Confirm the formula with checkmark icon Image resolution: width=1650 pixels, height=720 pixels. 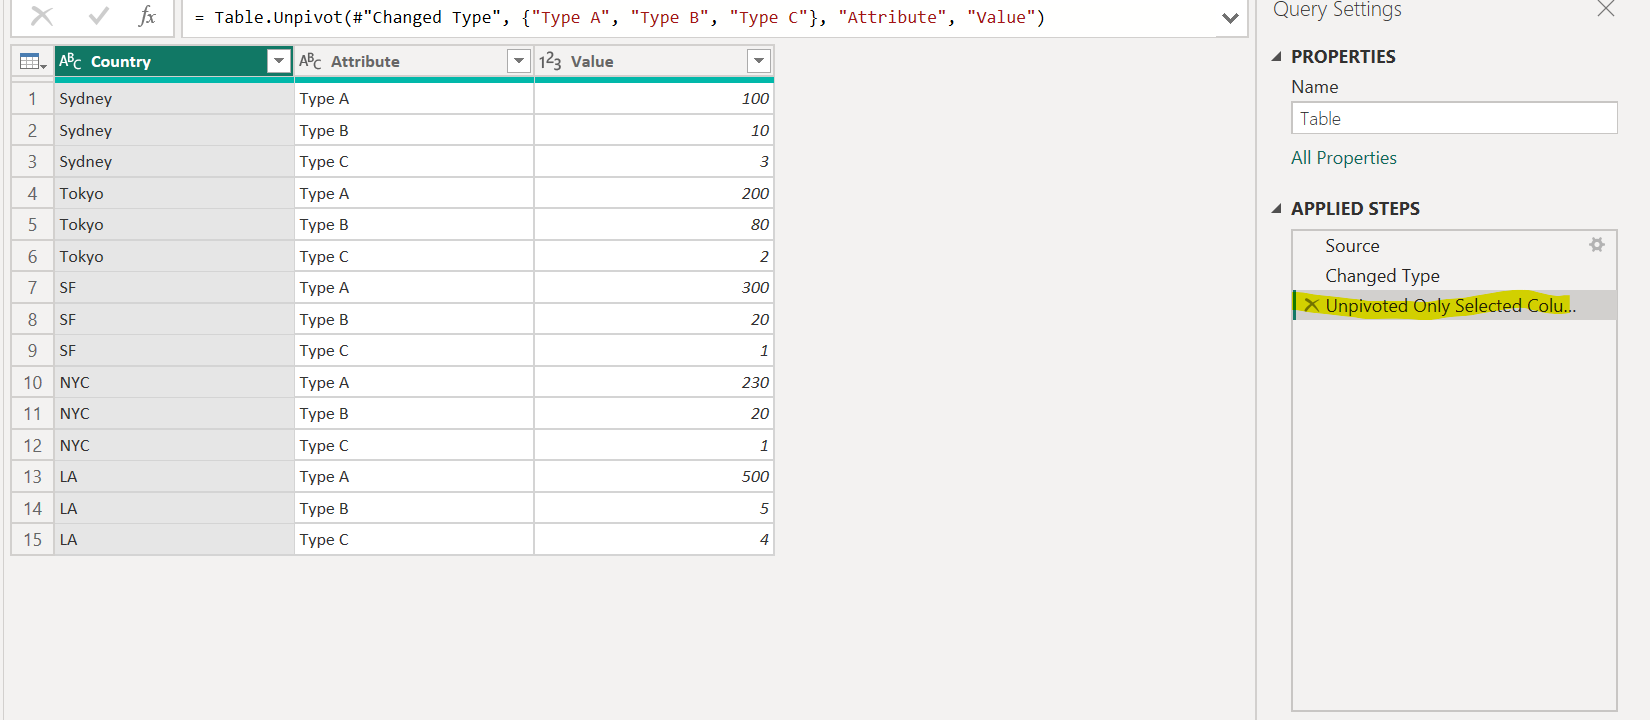[x=99, y=16]
